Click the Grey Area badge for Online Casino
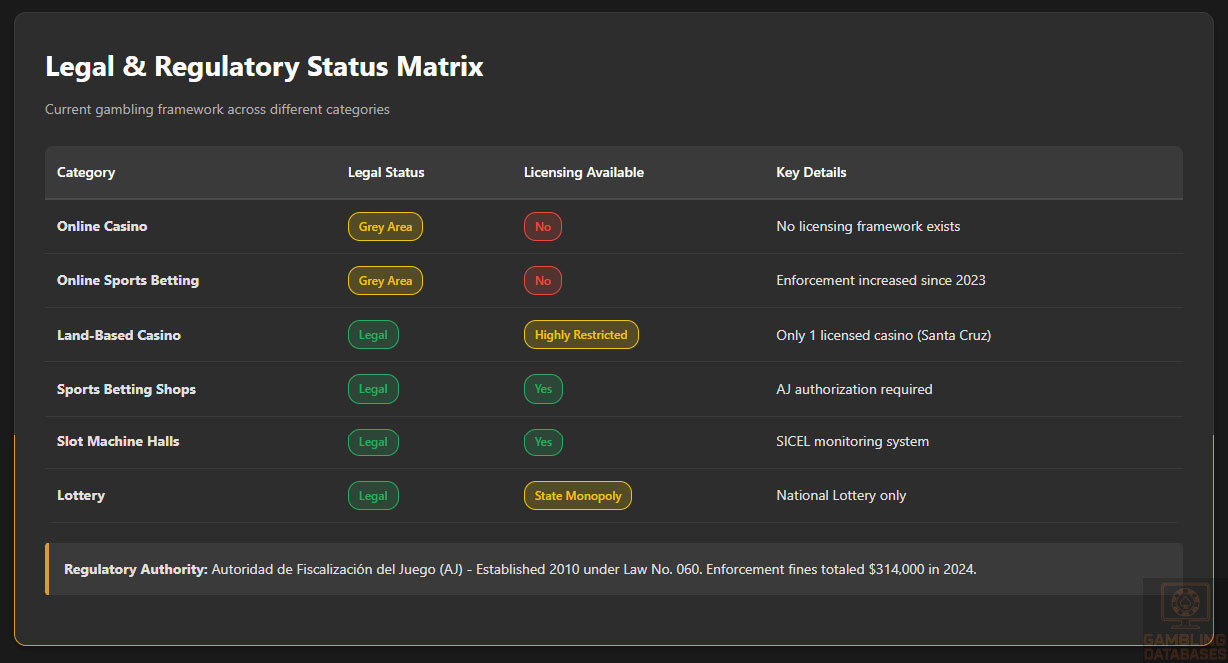The width and height of the screenshot is (1228, 663). tap(385, 227)
